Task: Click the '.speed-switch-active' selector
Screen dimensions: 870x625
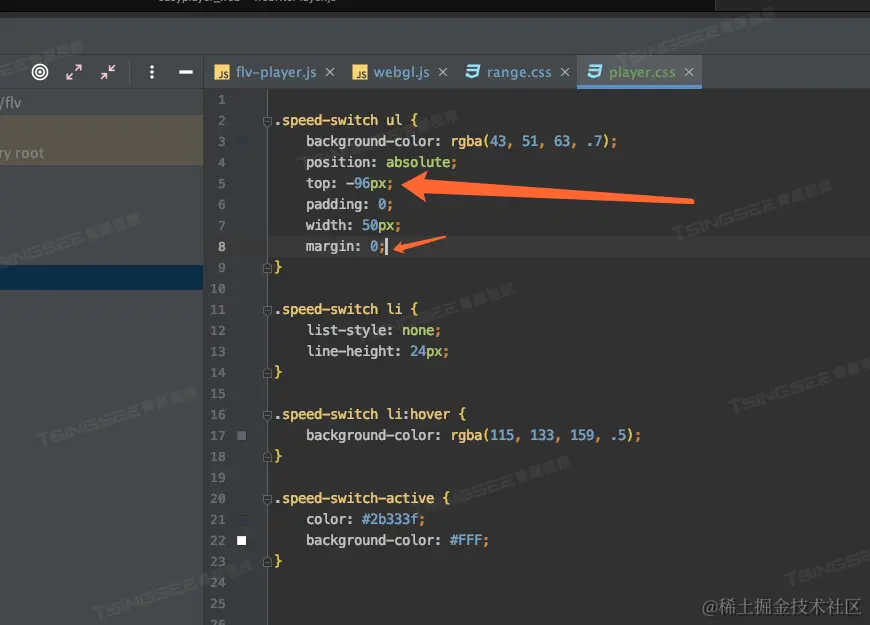Action: pos(354,498)
